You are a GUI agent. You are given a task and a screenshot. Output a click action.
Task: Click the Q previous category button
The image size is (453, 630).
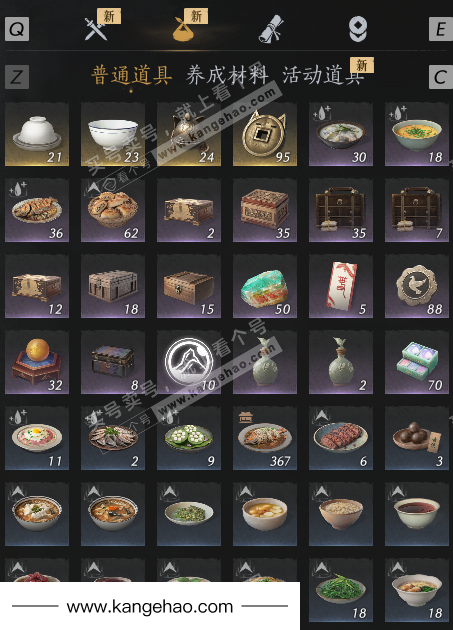pos(17,29)
